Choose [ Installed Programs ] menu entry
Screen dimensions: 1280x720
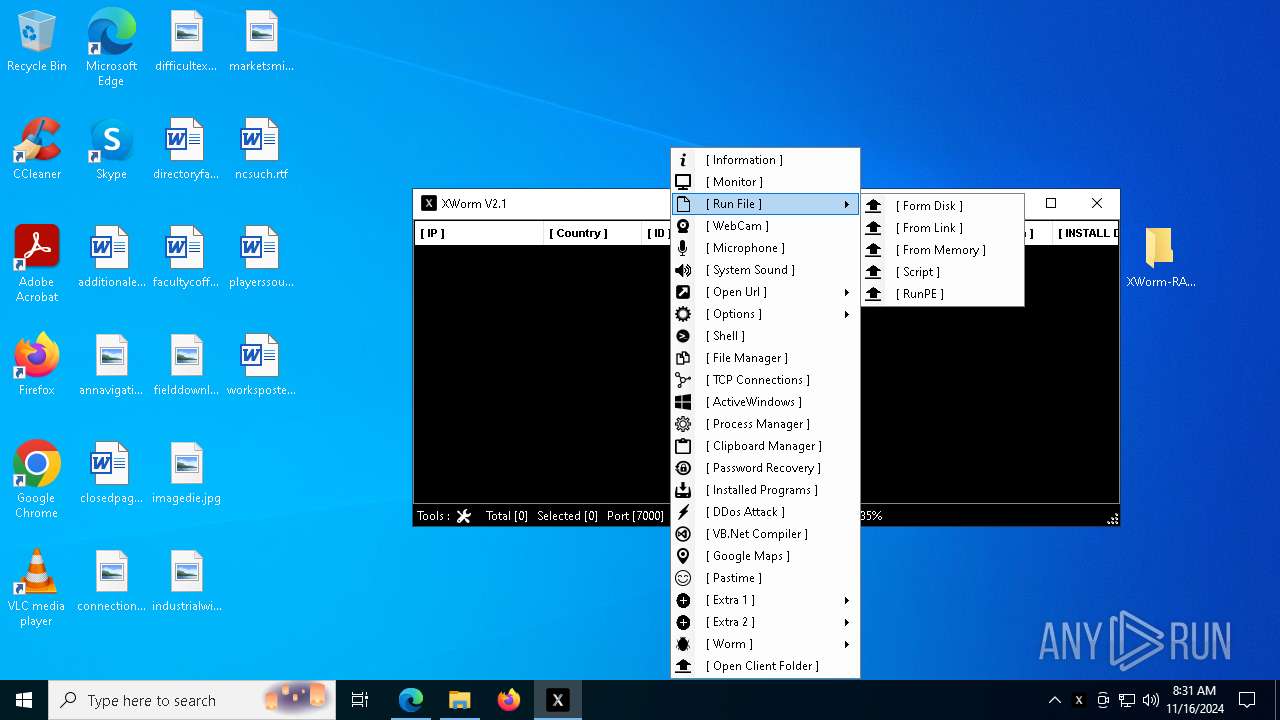[765, 490]
